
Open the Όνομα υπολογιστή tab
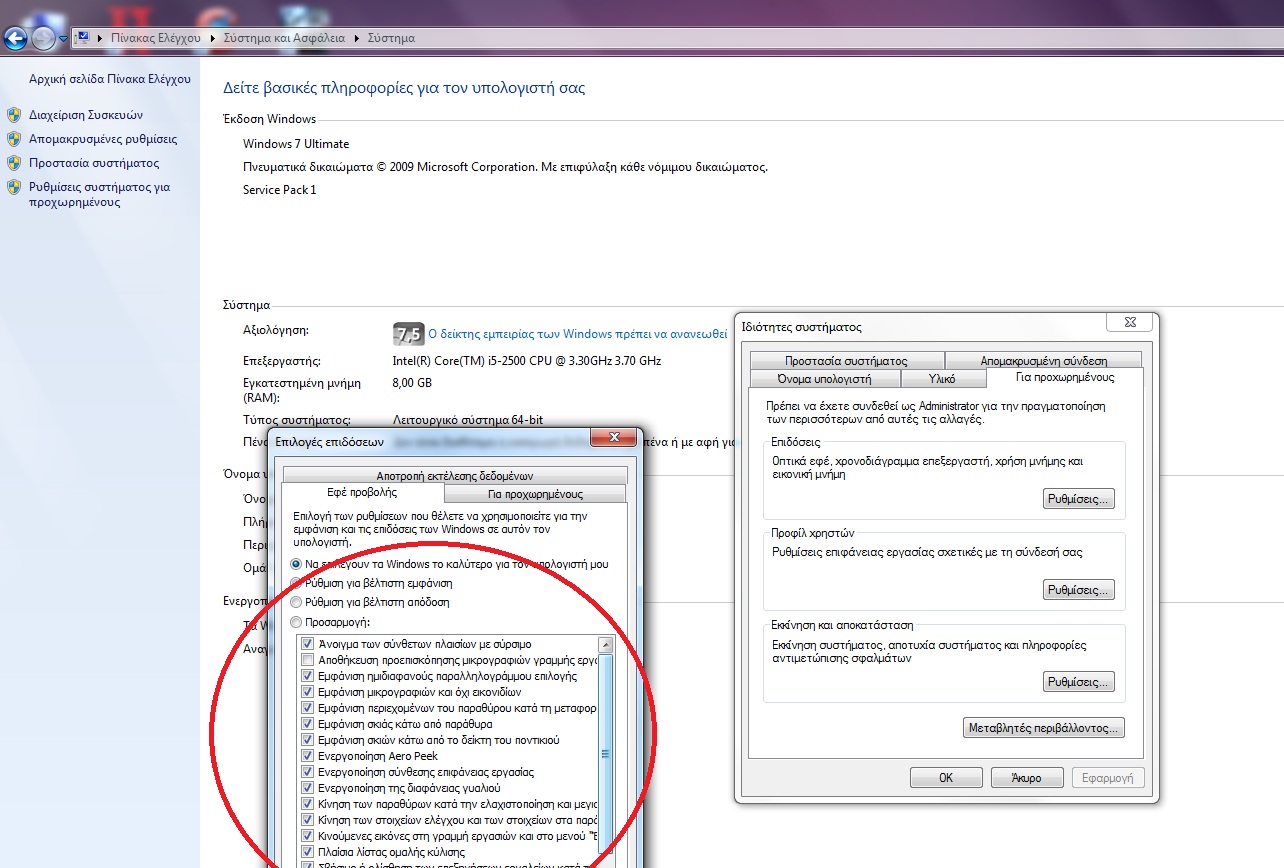(824, 379)
